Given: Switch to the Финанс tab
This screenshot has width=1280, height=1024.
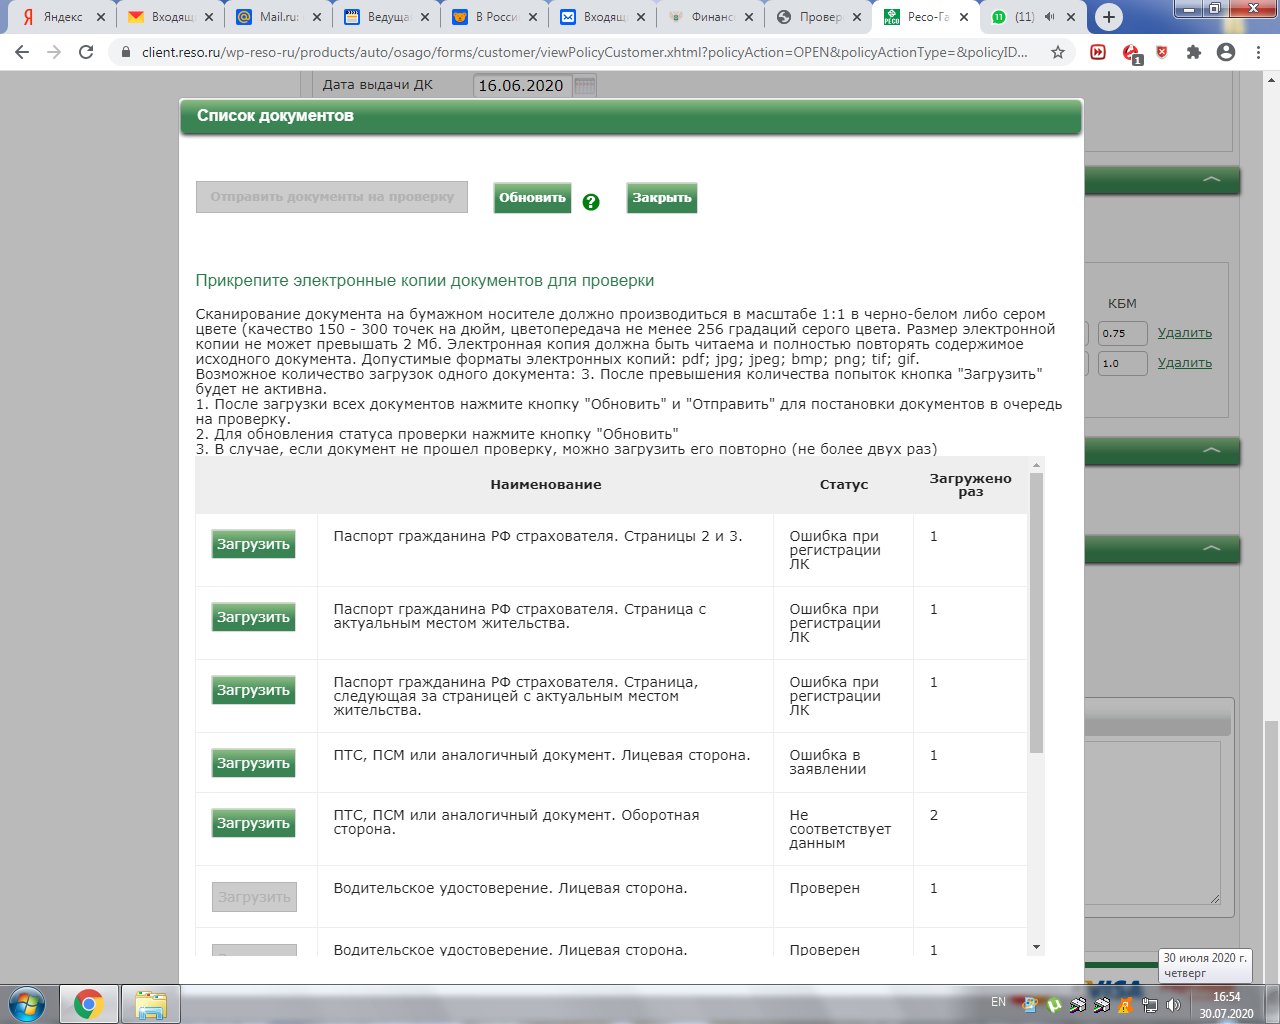Looking at the screenshot, I should coord(710,17).
